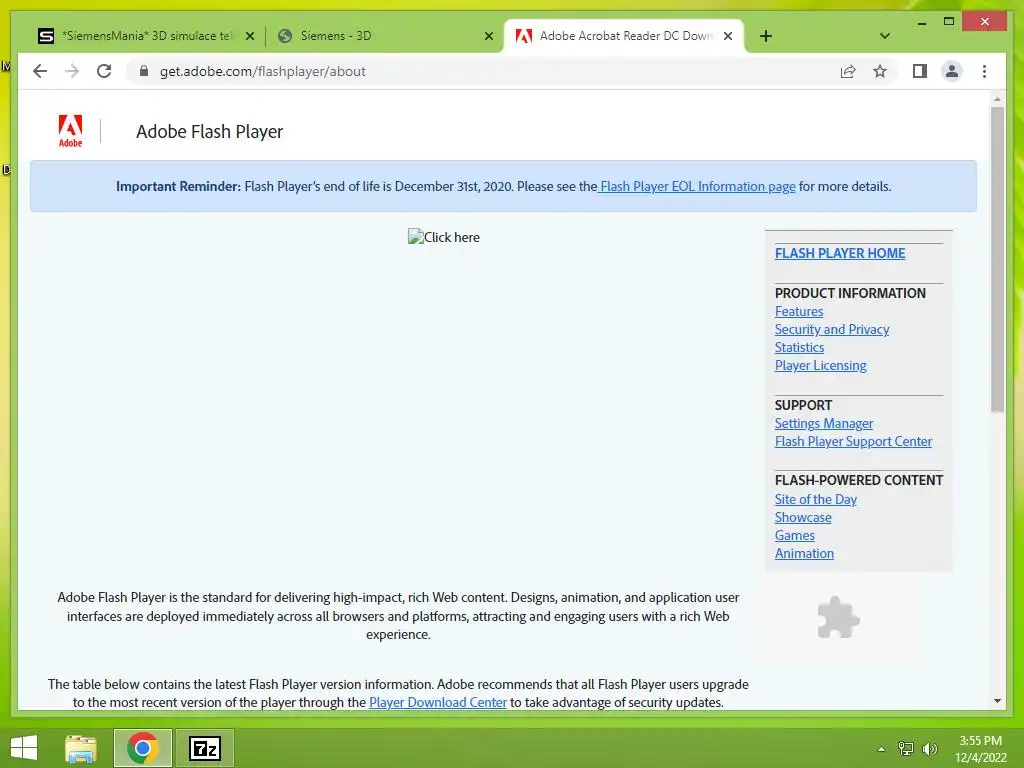The image size is (1024, 768).
Task: Click the 'FLASH-POWERED CONTENT' sidebar heading
Action: [859, 480]
